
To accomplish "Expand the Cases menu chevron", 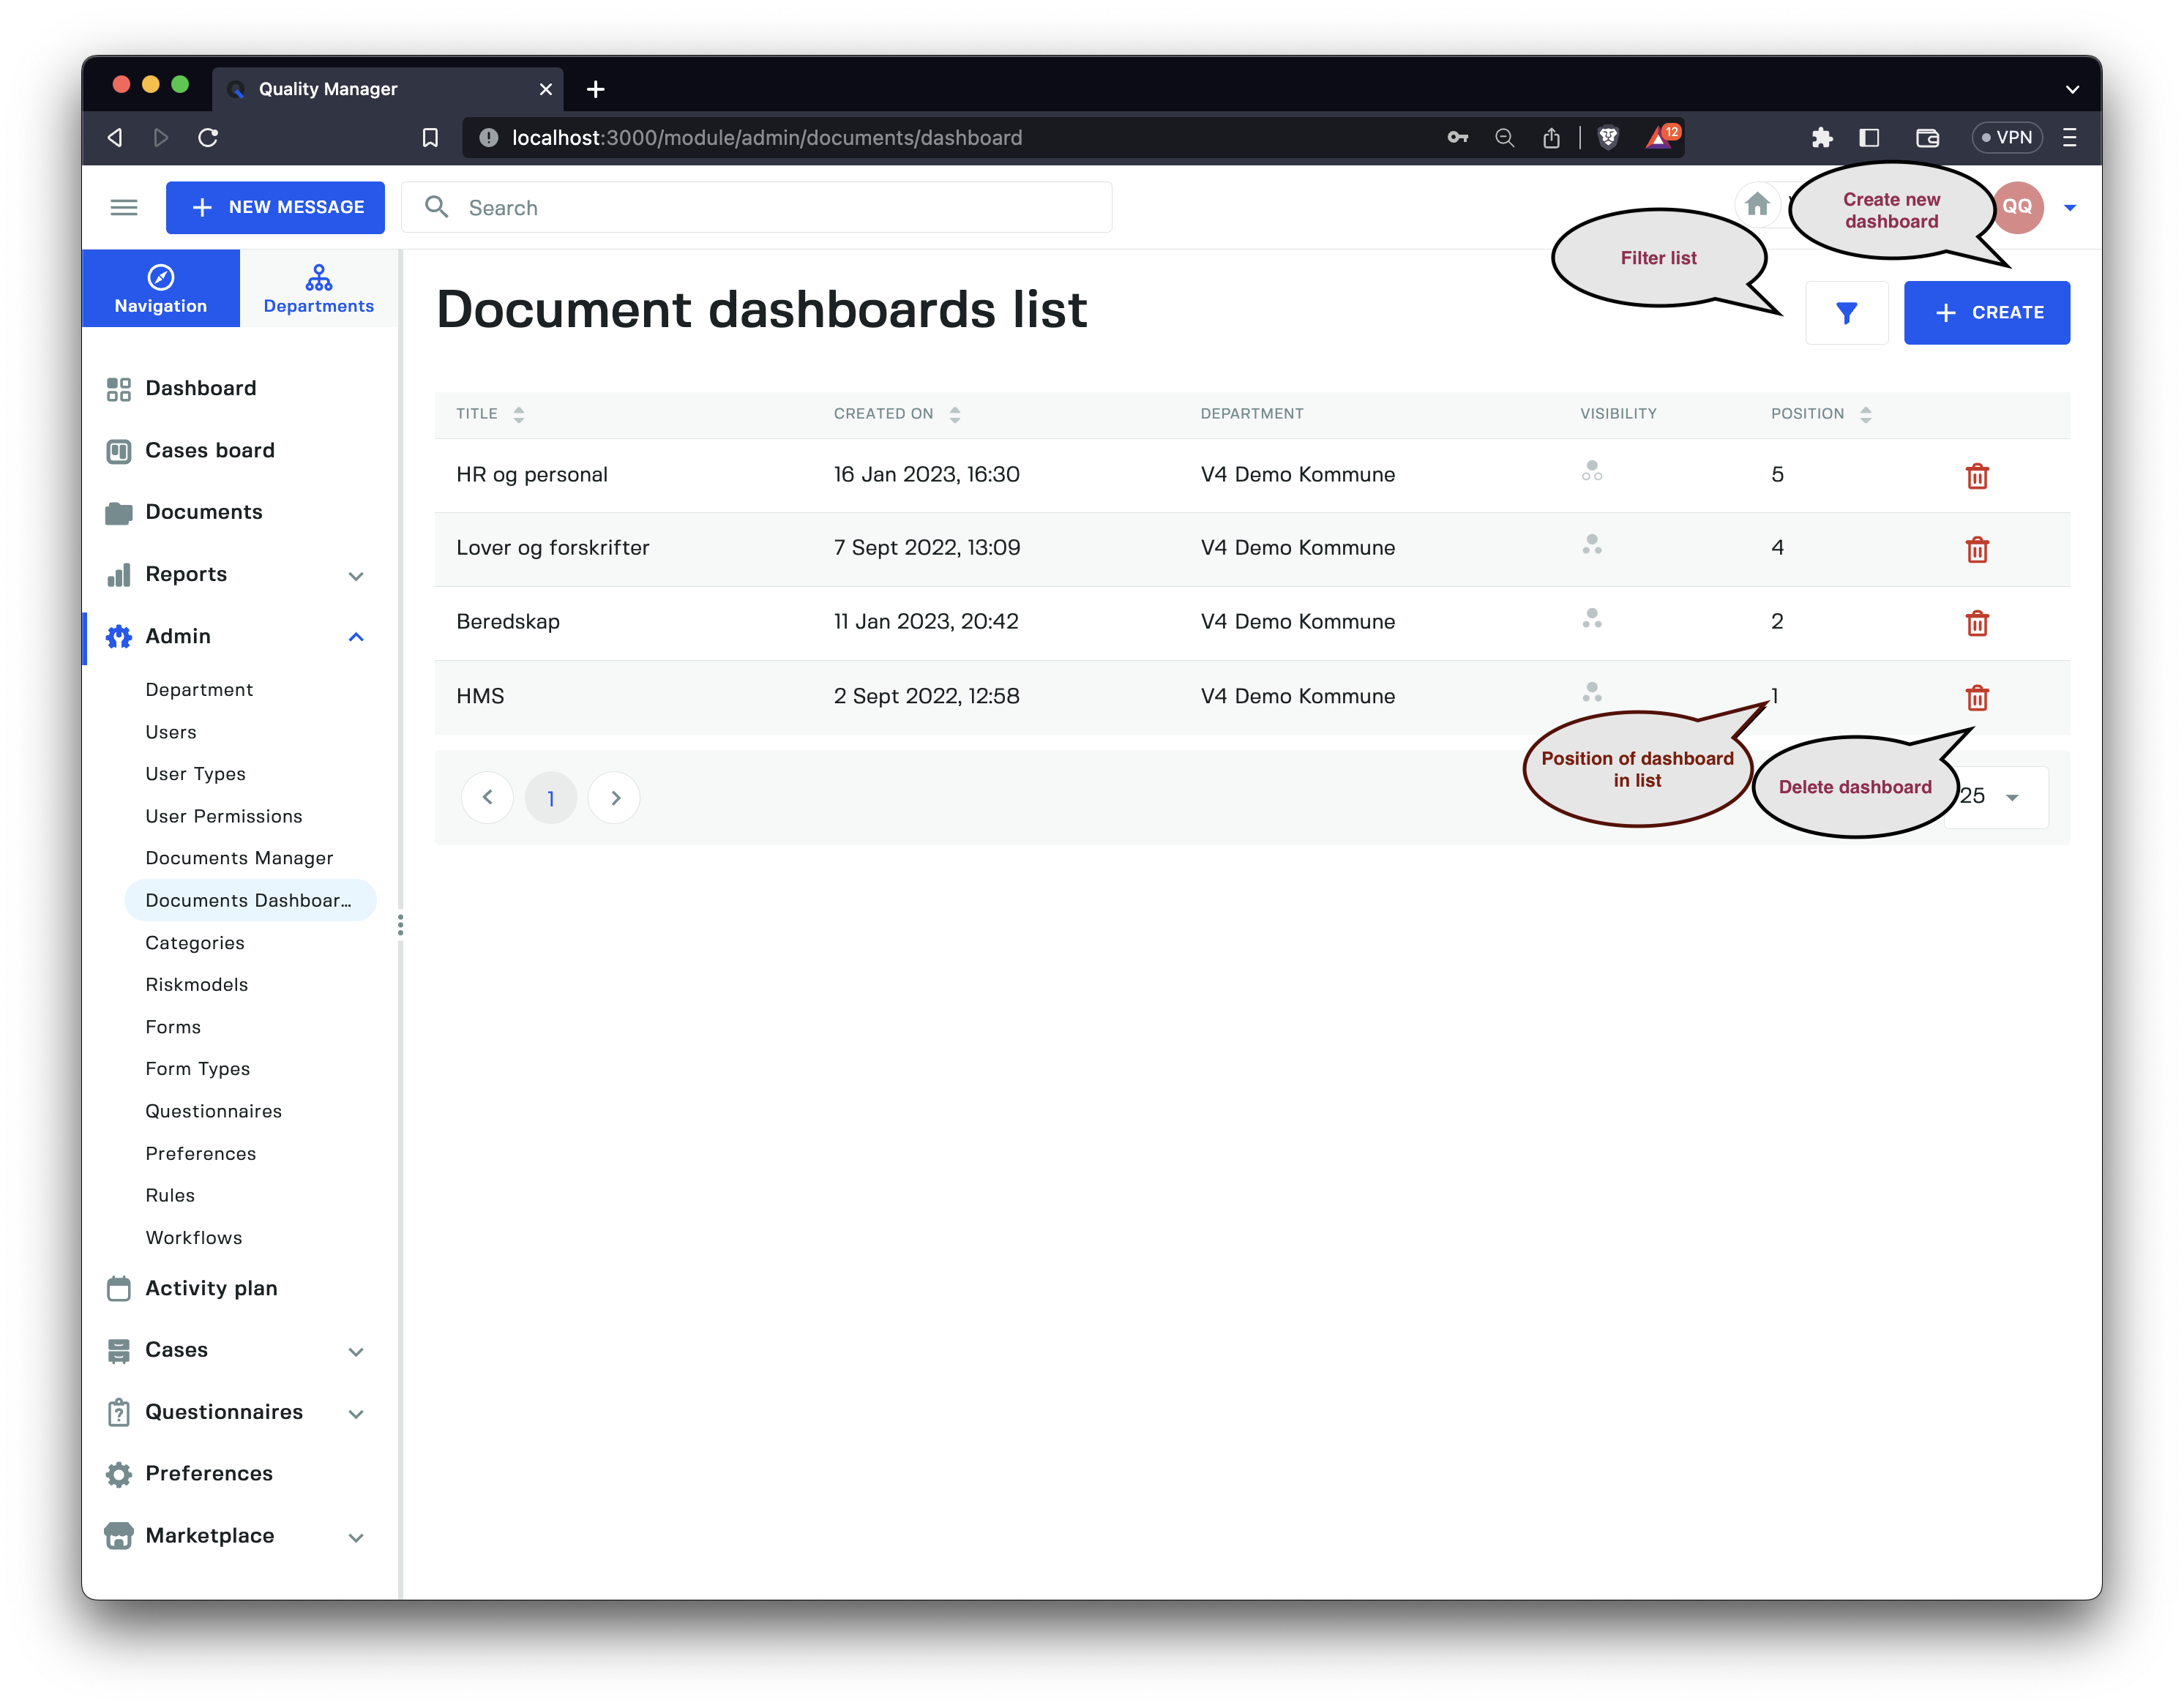I will (x=356, y=1352).
